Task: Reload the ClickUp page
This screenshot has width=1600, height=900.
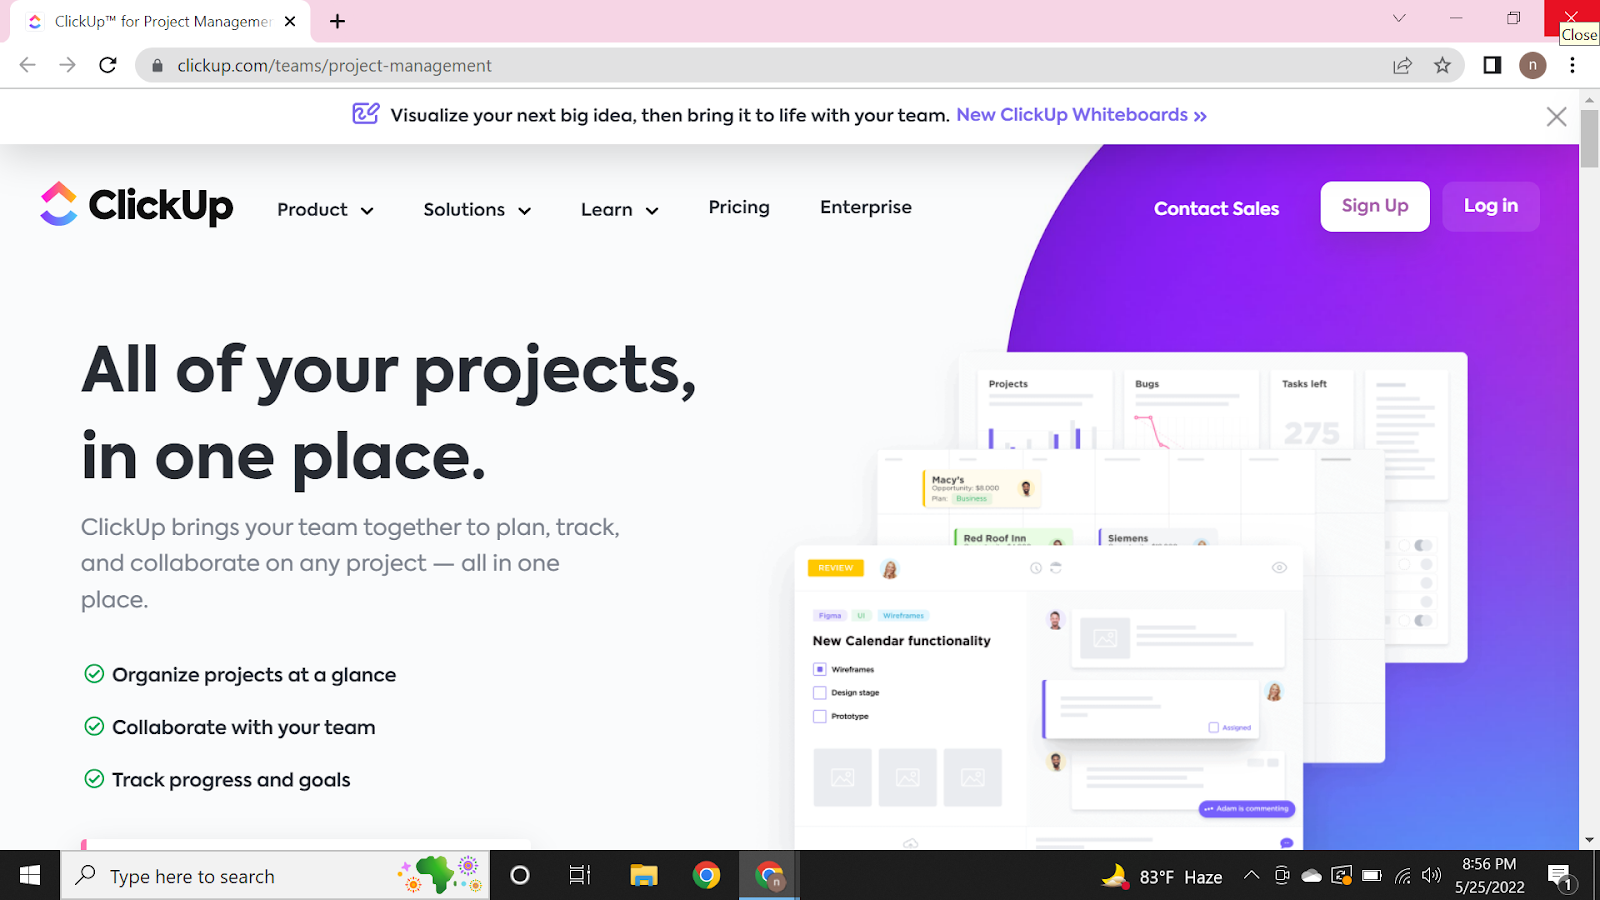Action: [108, 65]
